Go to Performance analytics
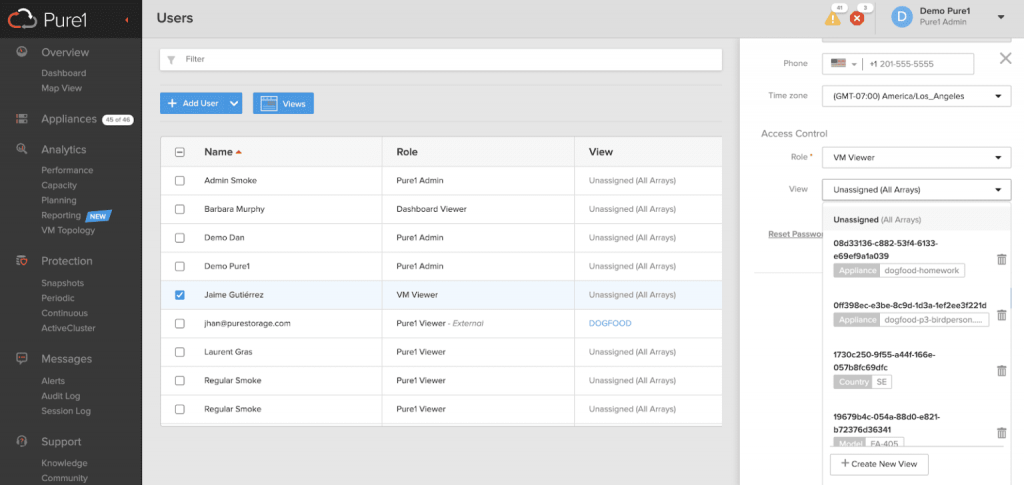 67,170
